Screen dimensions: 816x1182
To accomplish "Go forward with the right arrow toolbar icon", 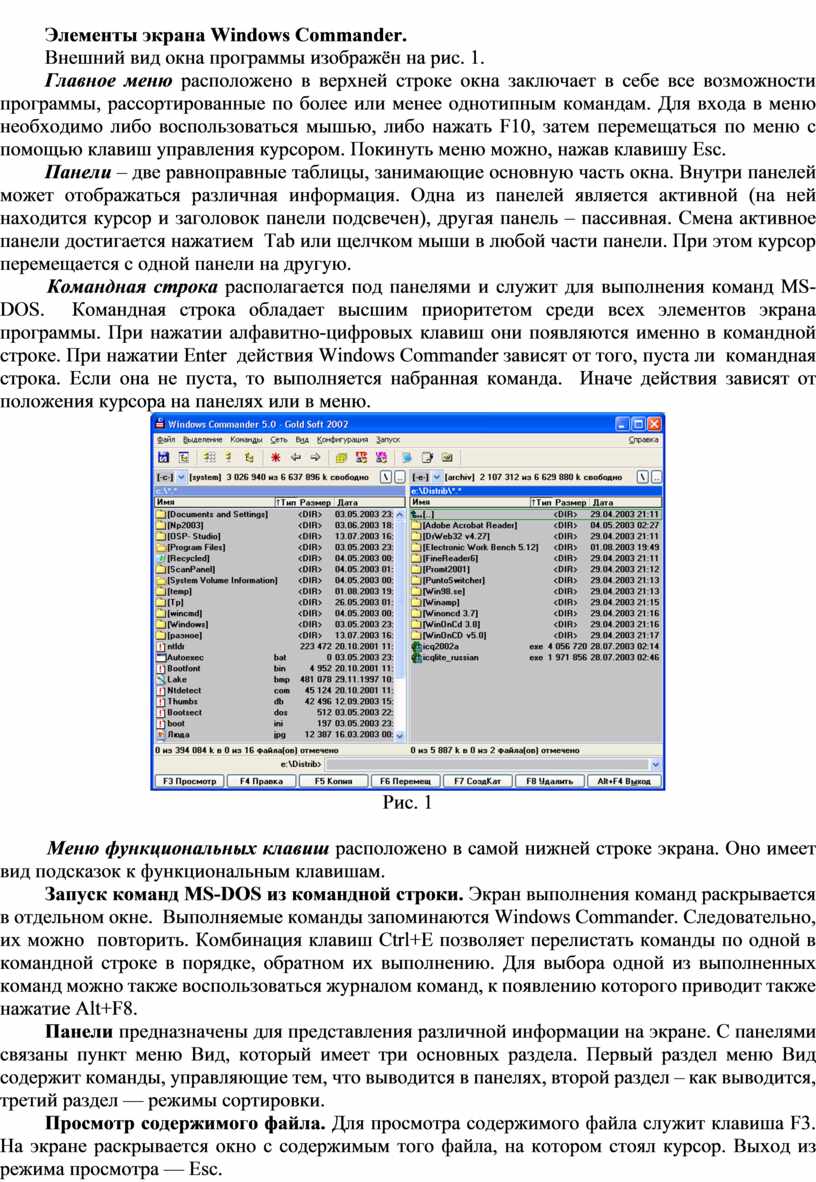I will [x=314, y=457].
